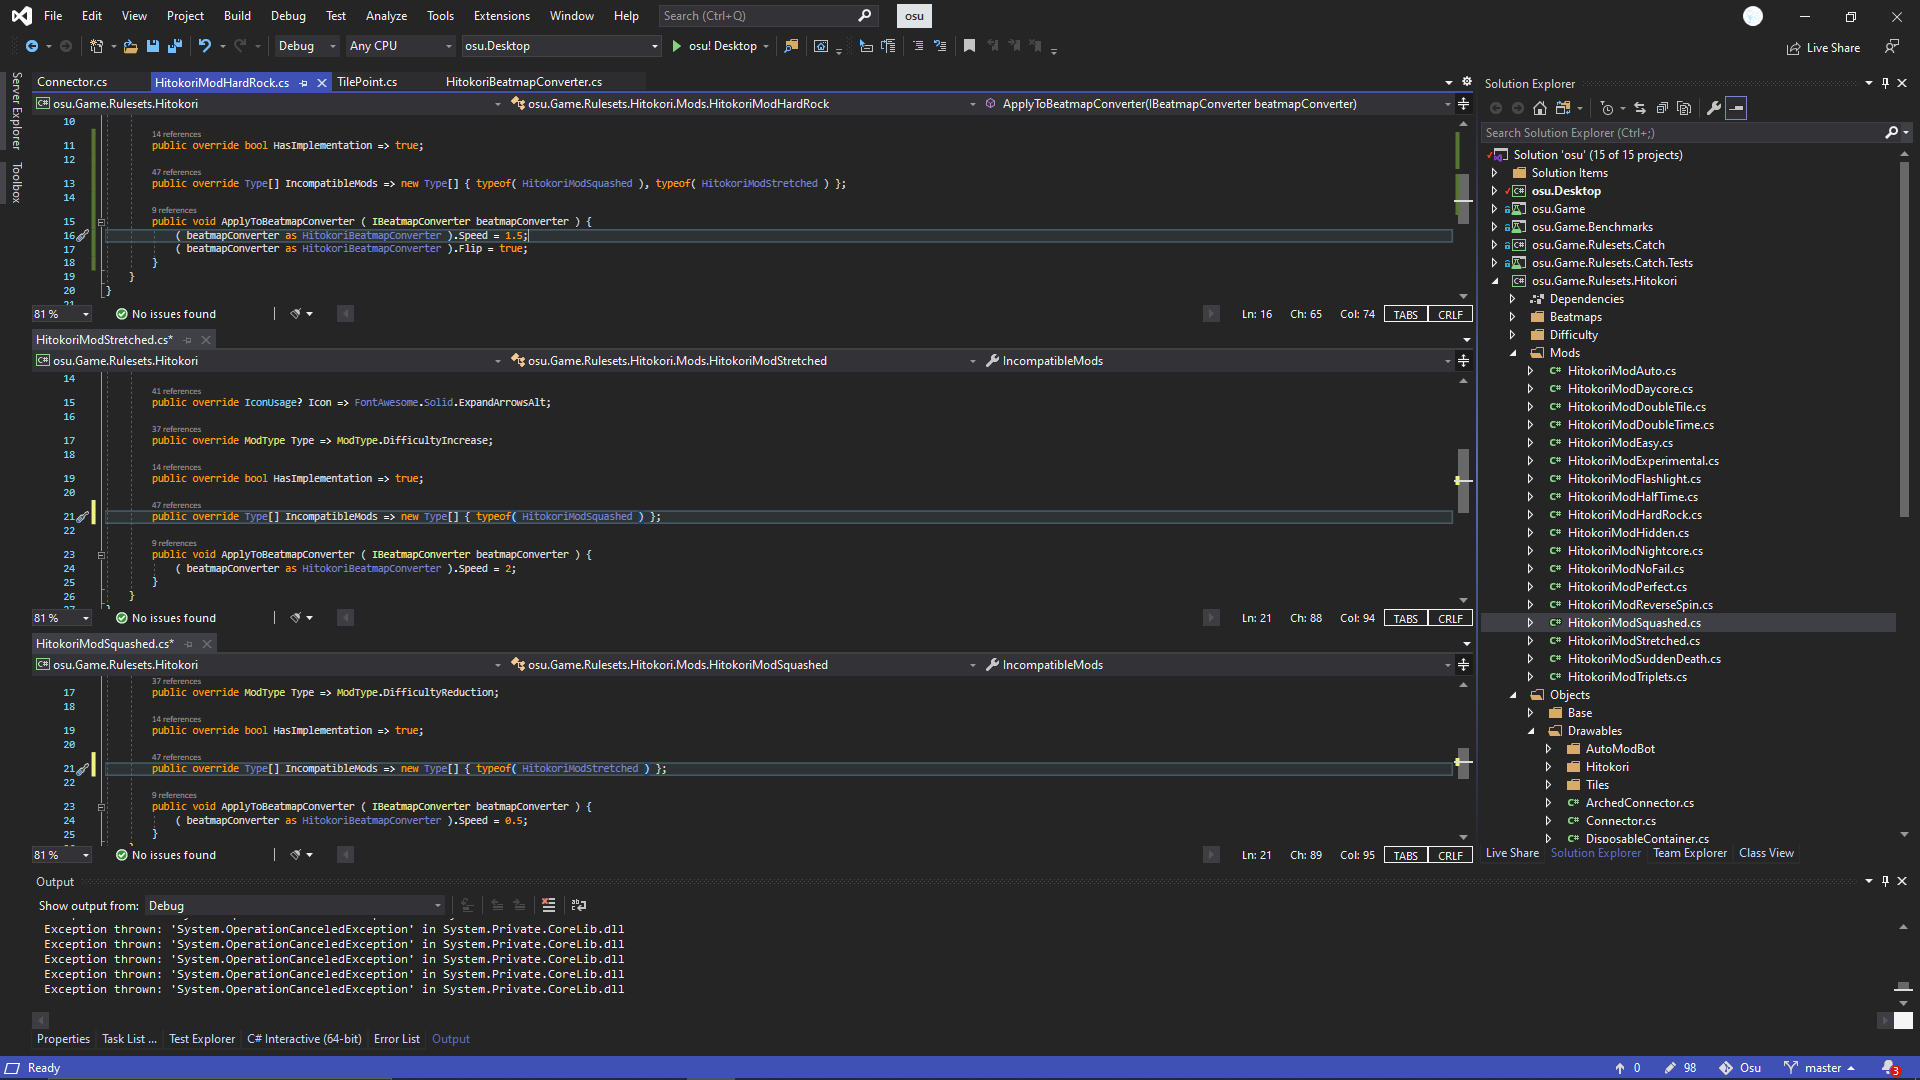Open Solution Explorer Properties wrench icon
Viewport: 1920px width, 1080px height.
click(x=1714, y=108)
